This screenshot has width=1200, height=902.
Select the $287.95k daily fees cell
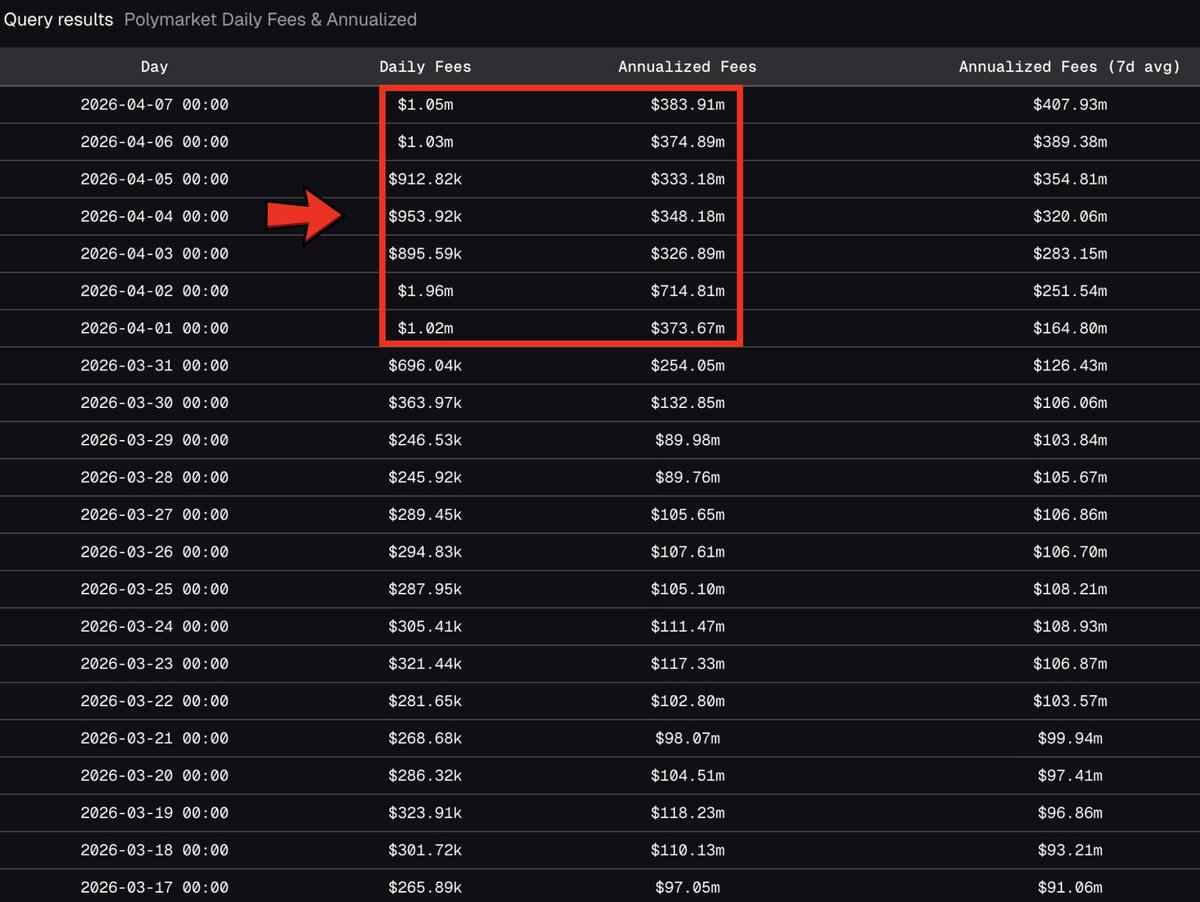pyautogui.click(x=425, y=590)
